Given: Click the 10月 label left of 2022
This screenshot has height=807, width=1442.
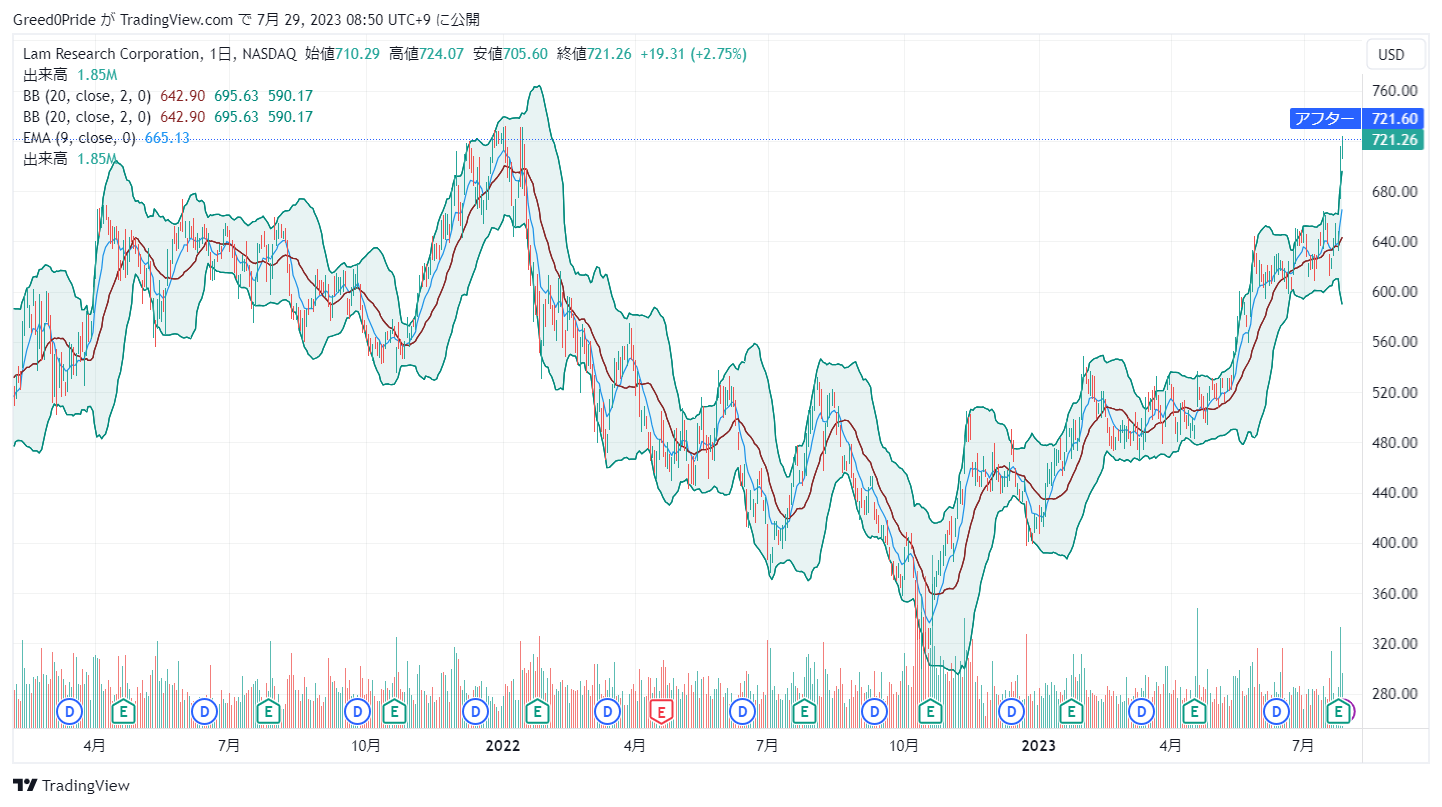Looking at the screenshot, I should pos(366,745).
